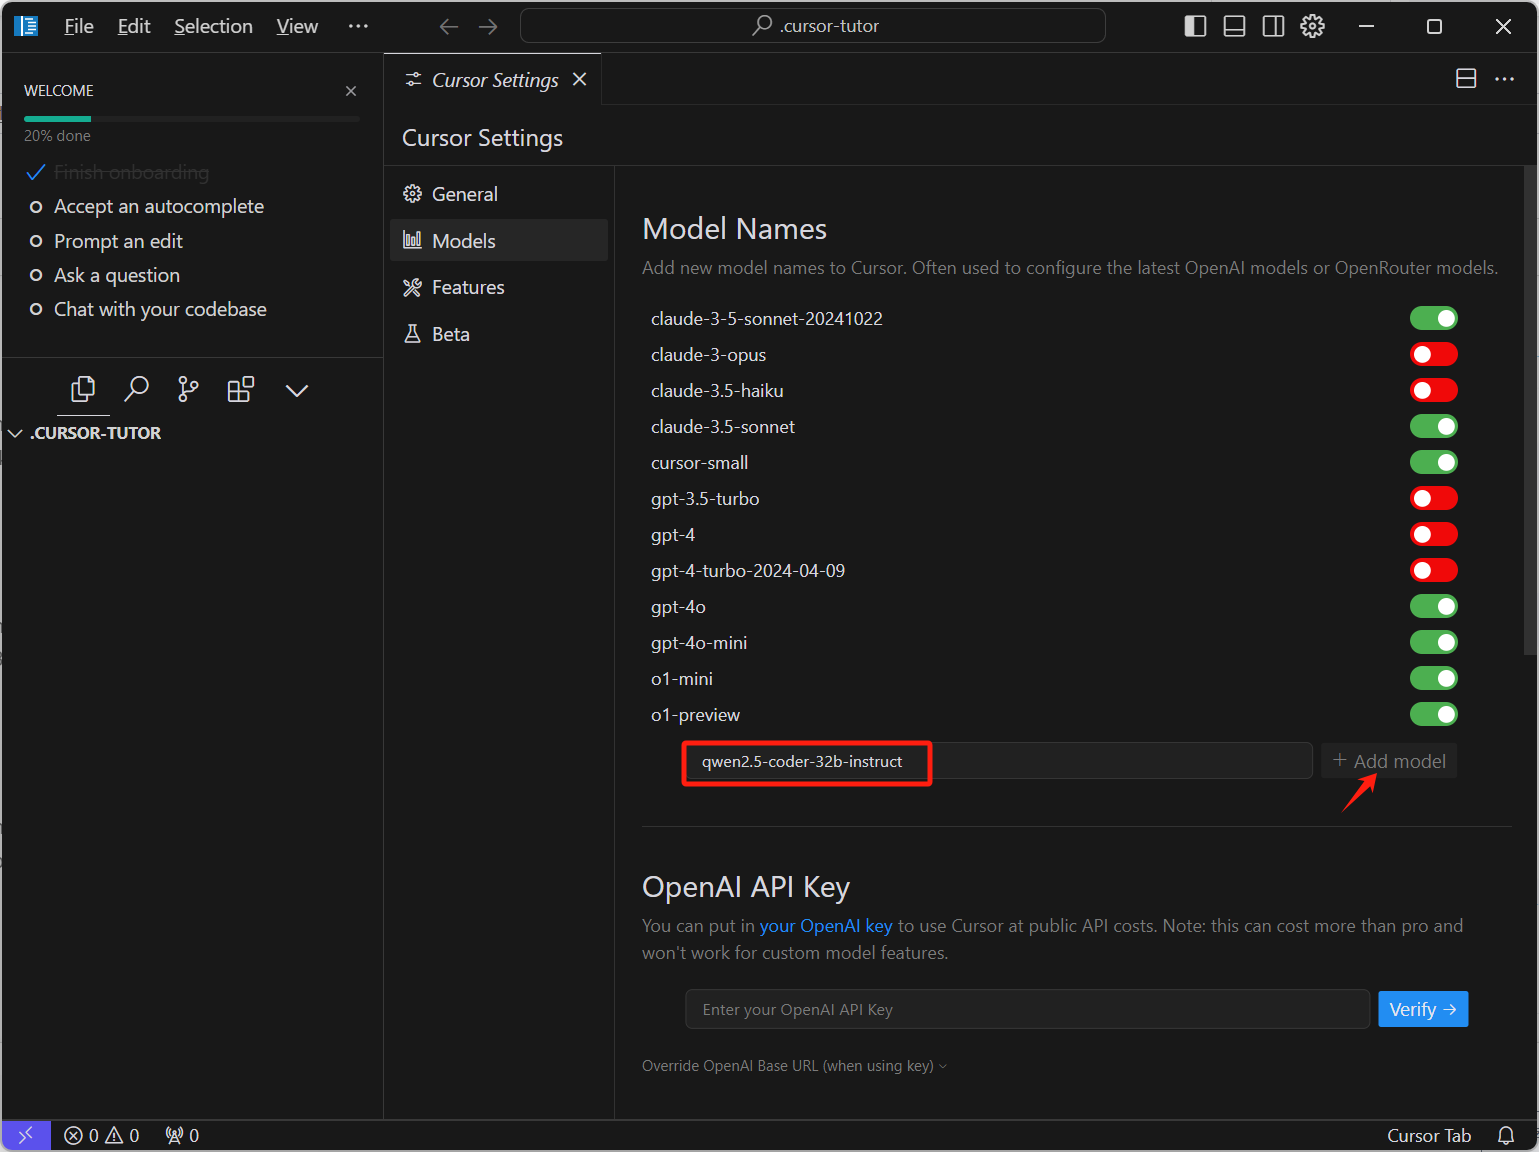Enable the gpt-3.5-turbo model
The width and height of the screenshot is (1539, 1152).
click(1434, 498)
